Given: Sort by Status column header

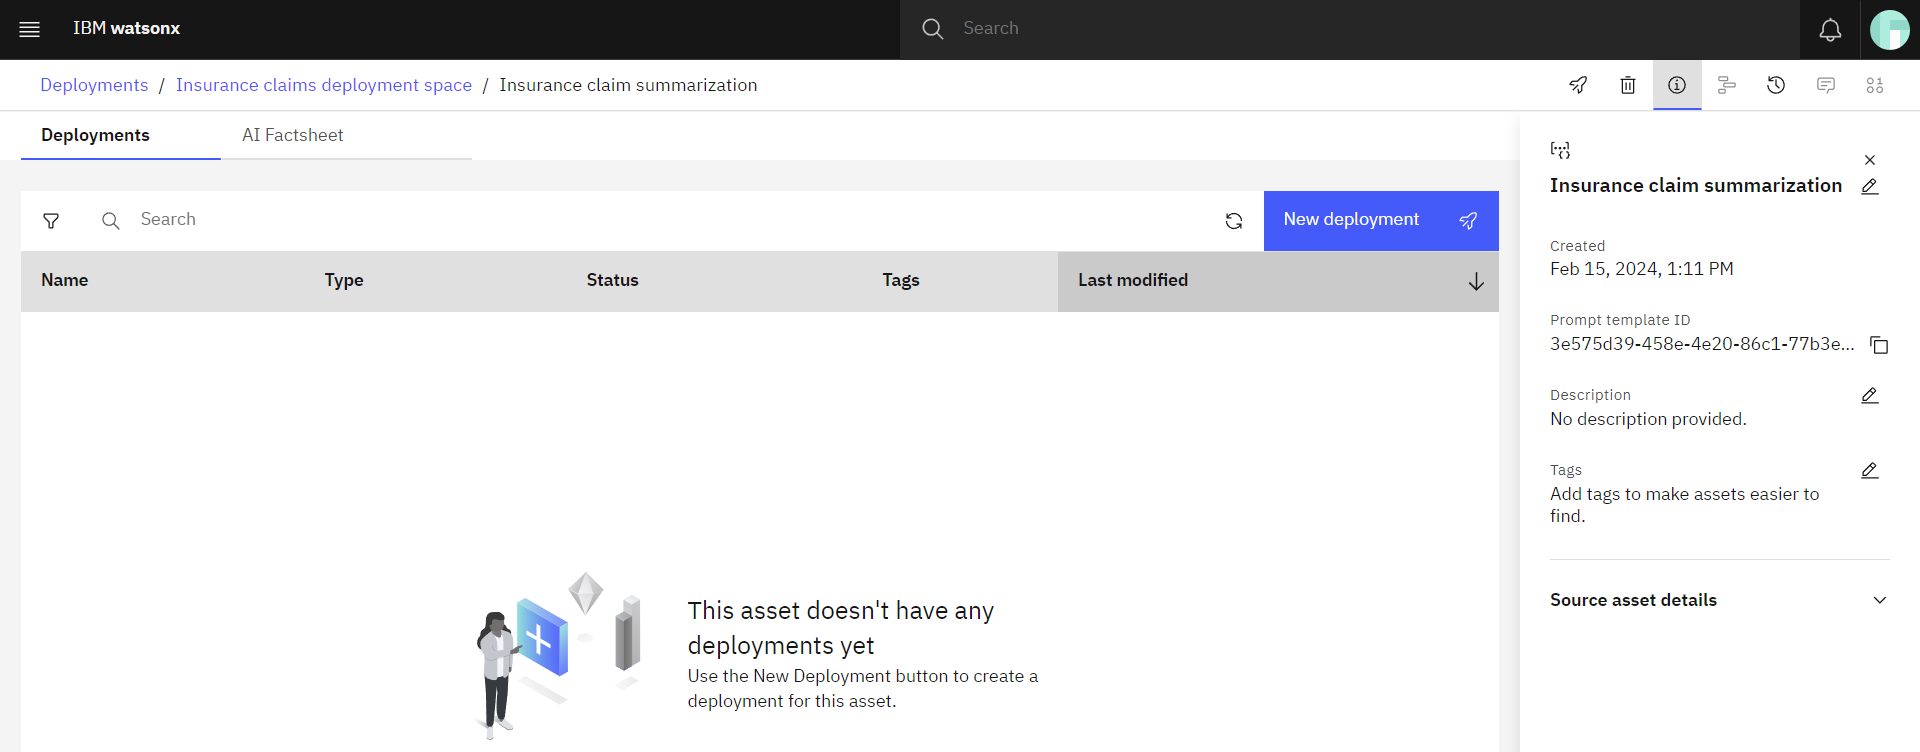Looking at the screenshot, I should 612,281.
